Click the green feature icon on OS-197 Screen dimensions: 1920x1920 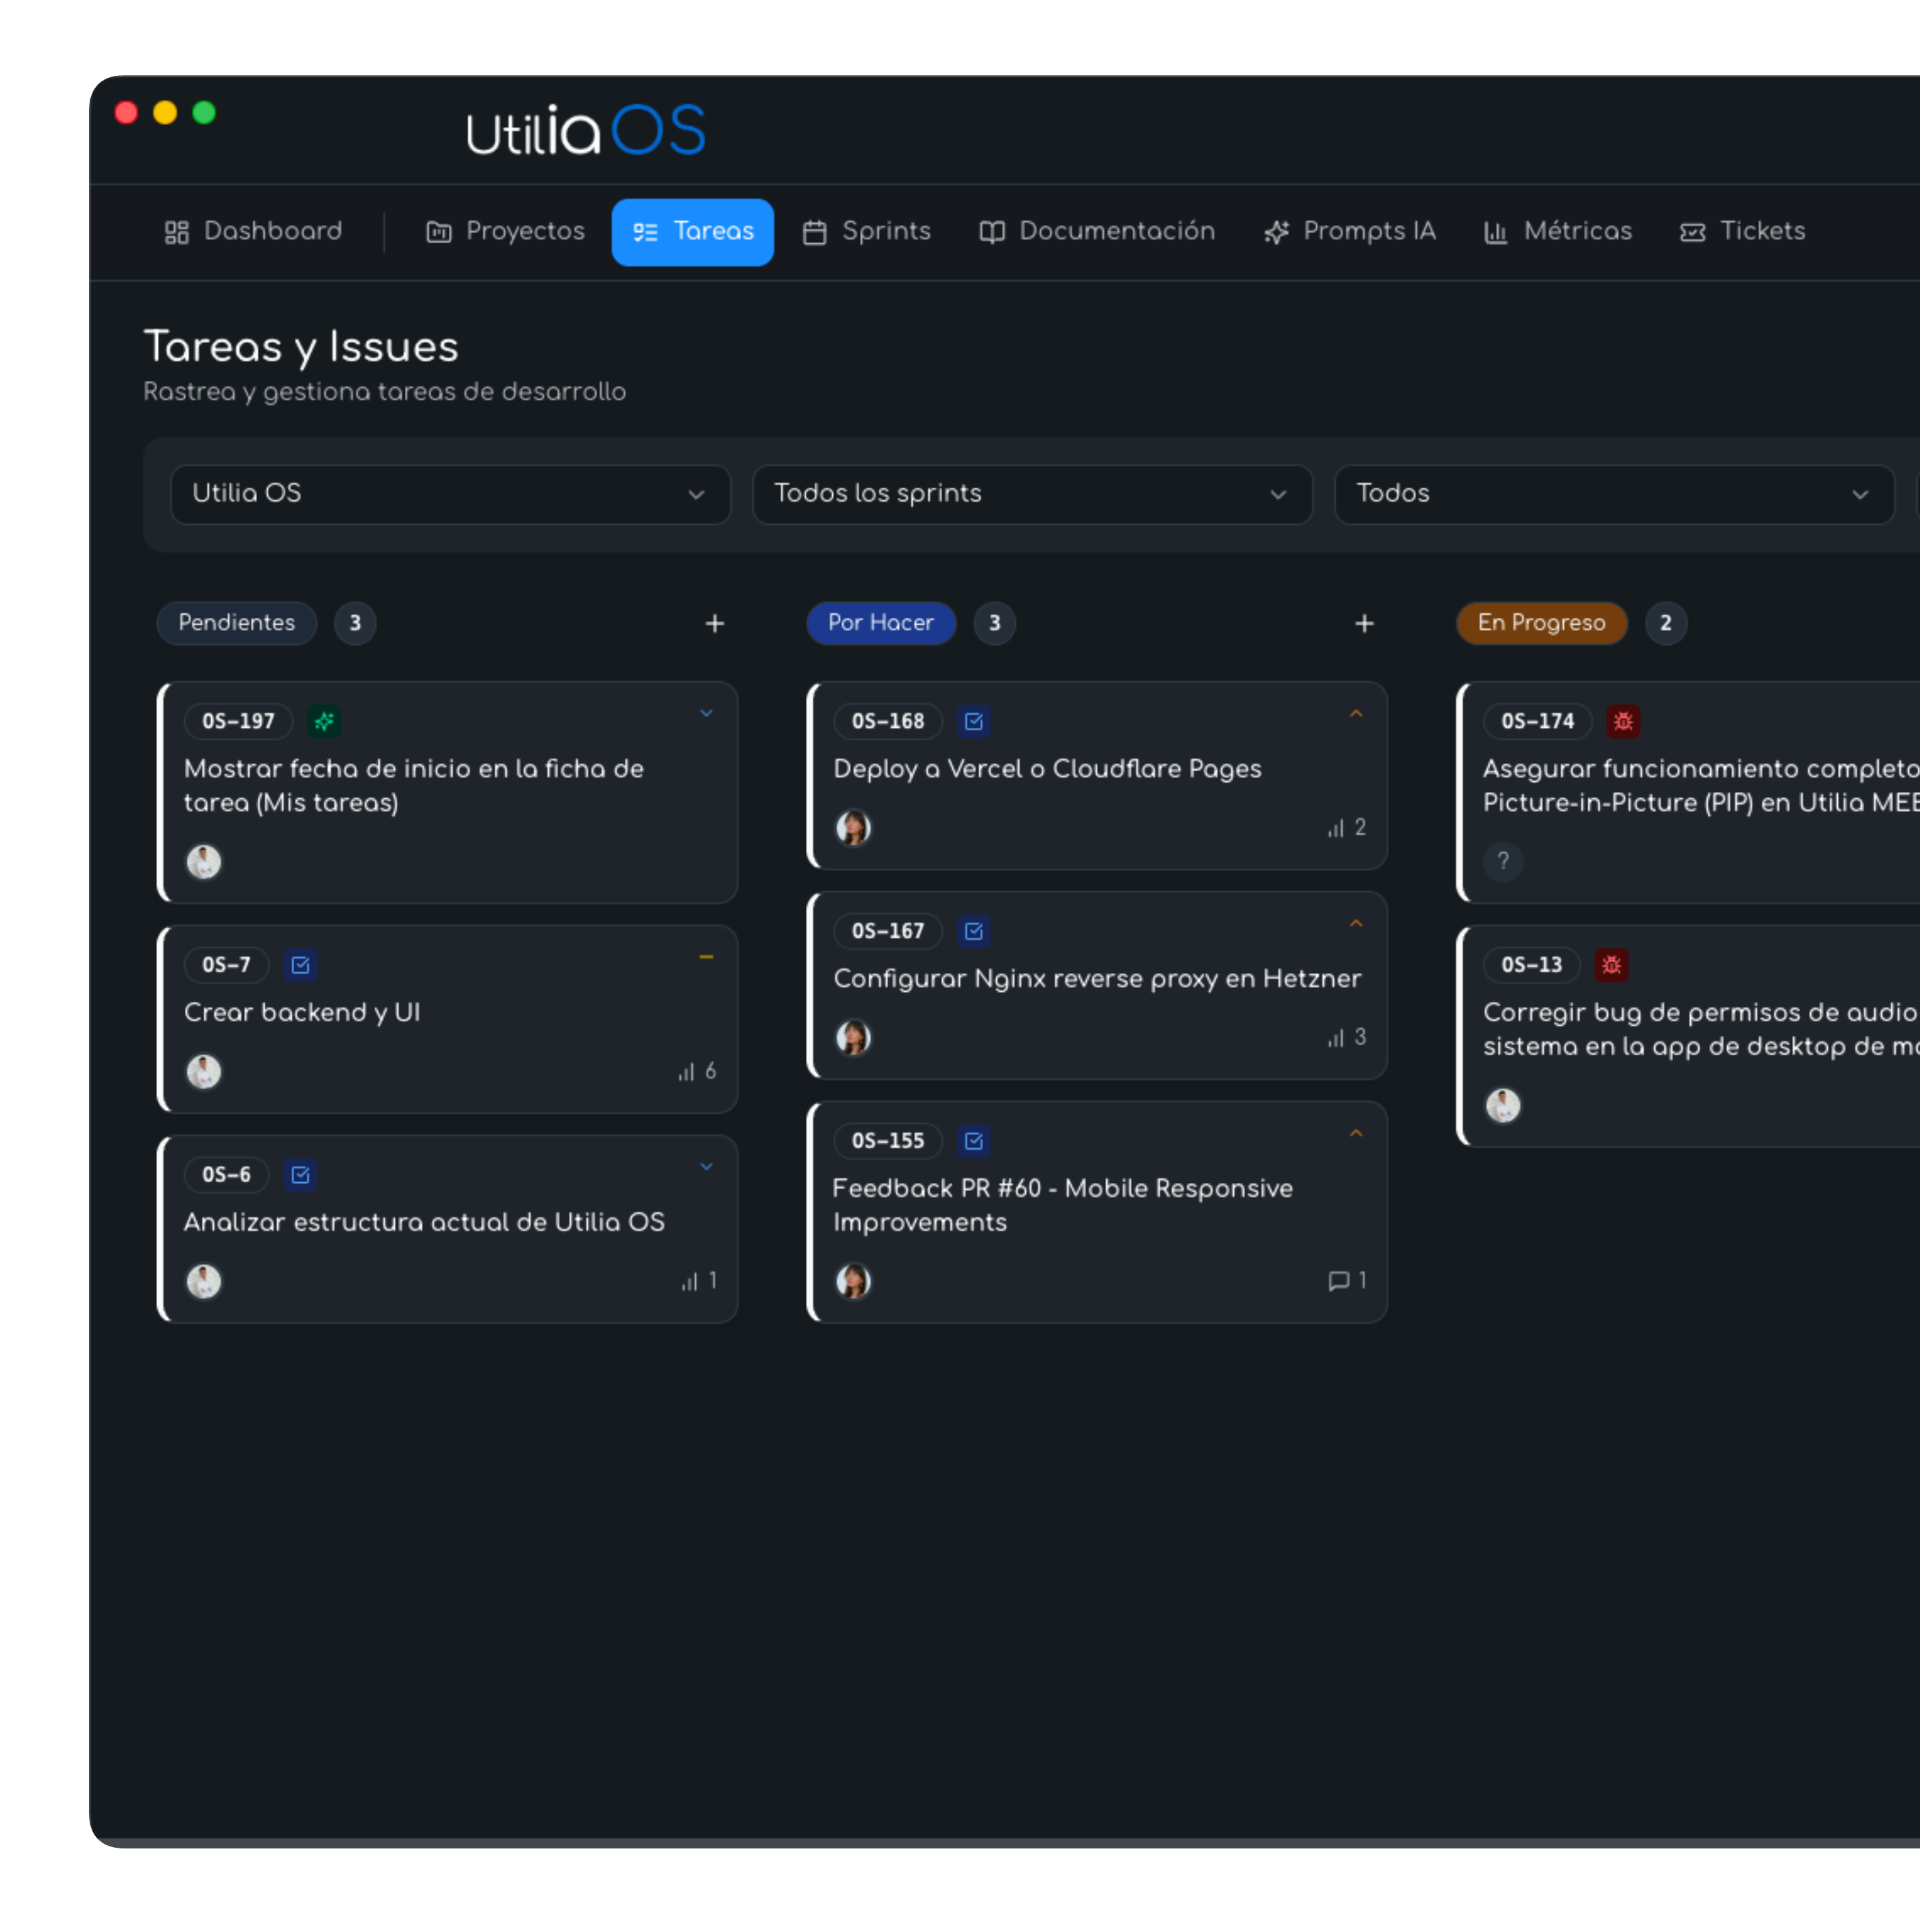tap(324, 721)
